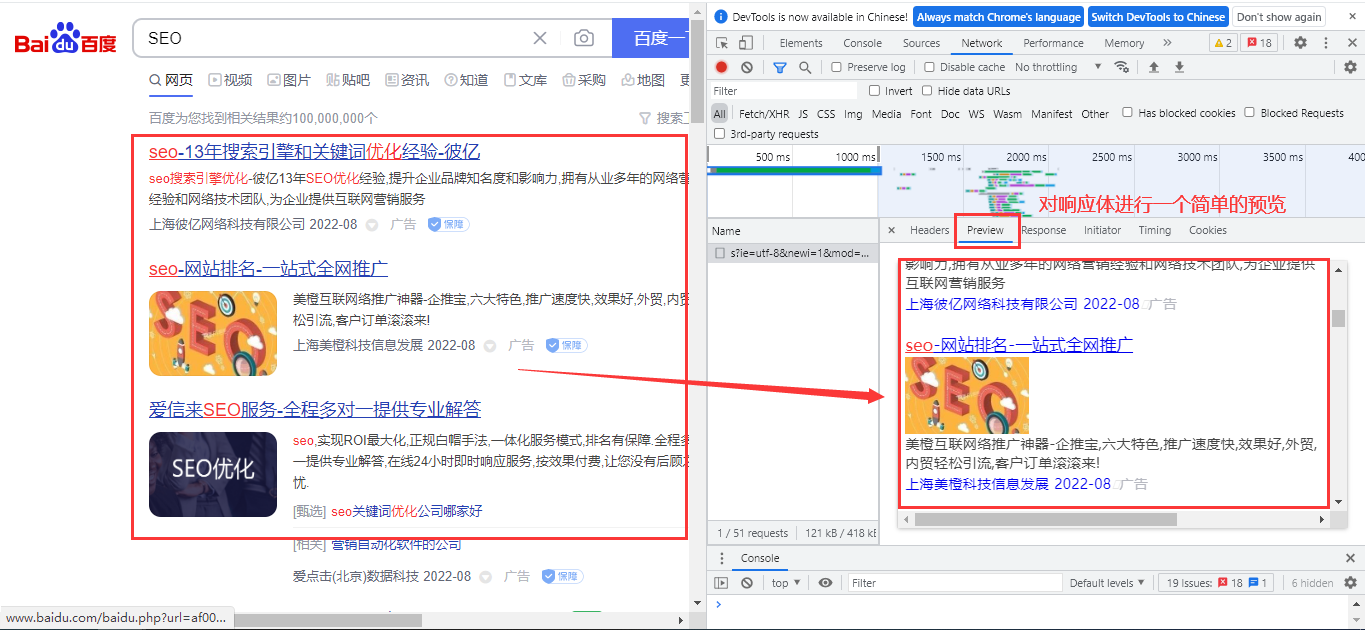Open Console settings gear icon
Screen dimensions: 1365x630
[1350, 583]
